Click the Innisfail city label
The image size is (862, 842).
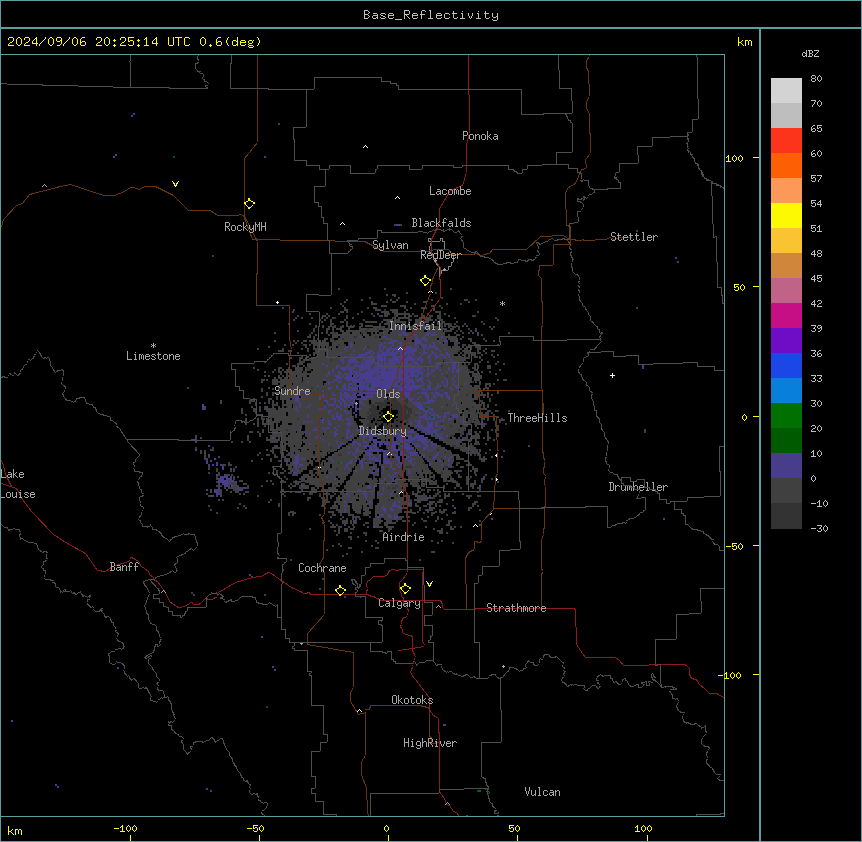point(415,326)
